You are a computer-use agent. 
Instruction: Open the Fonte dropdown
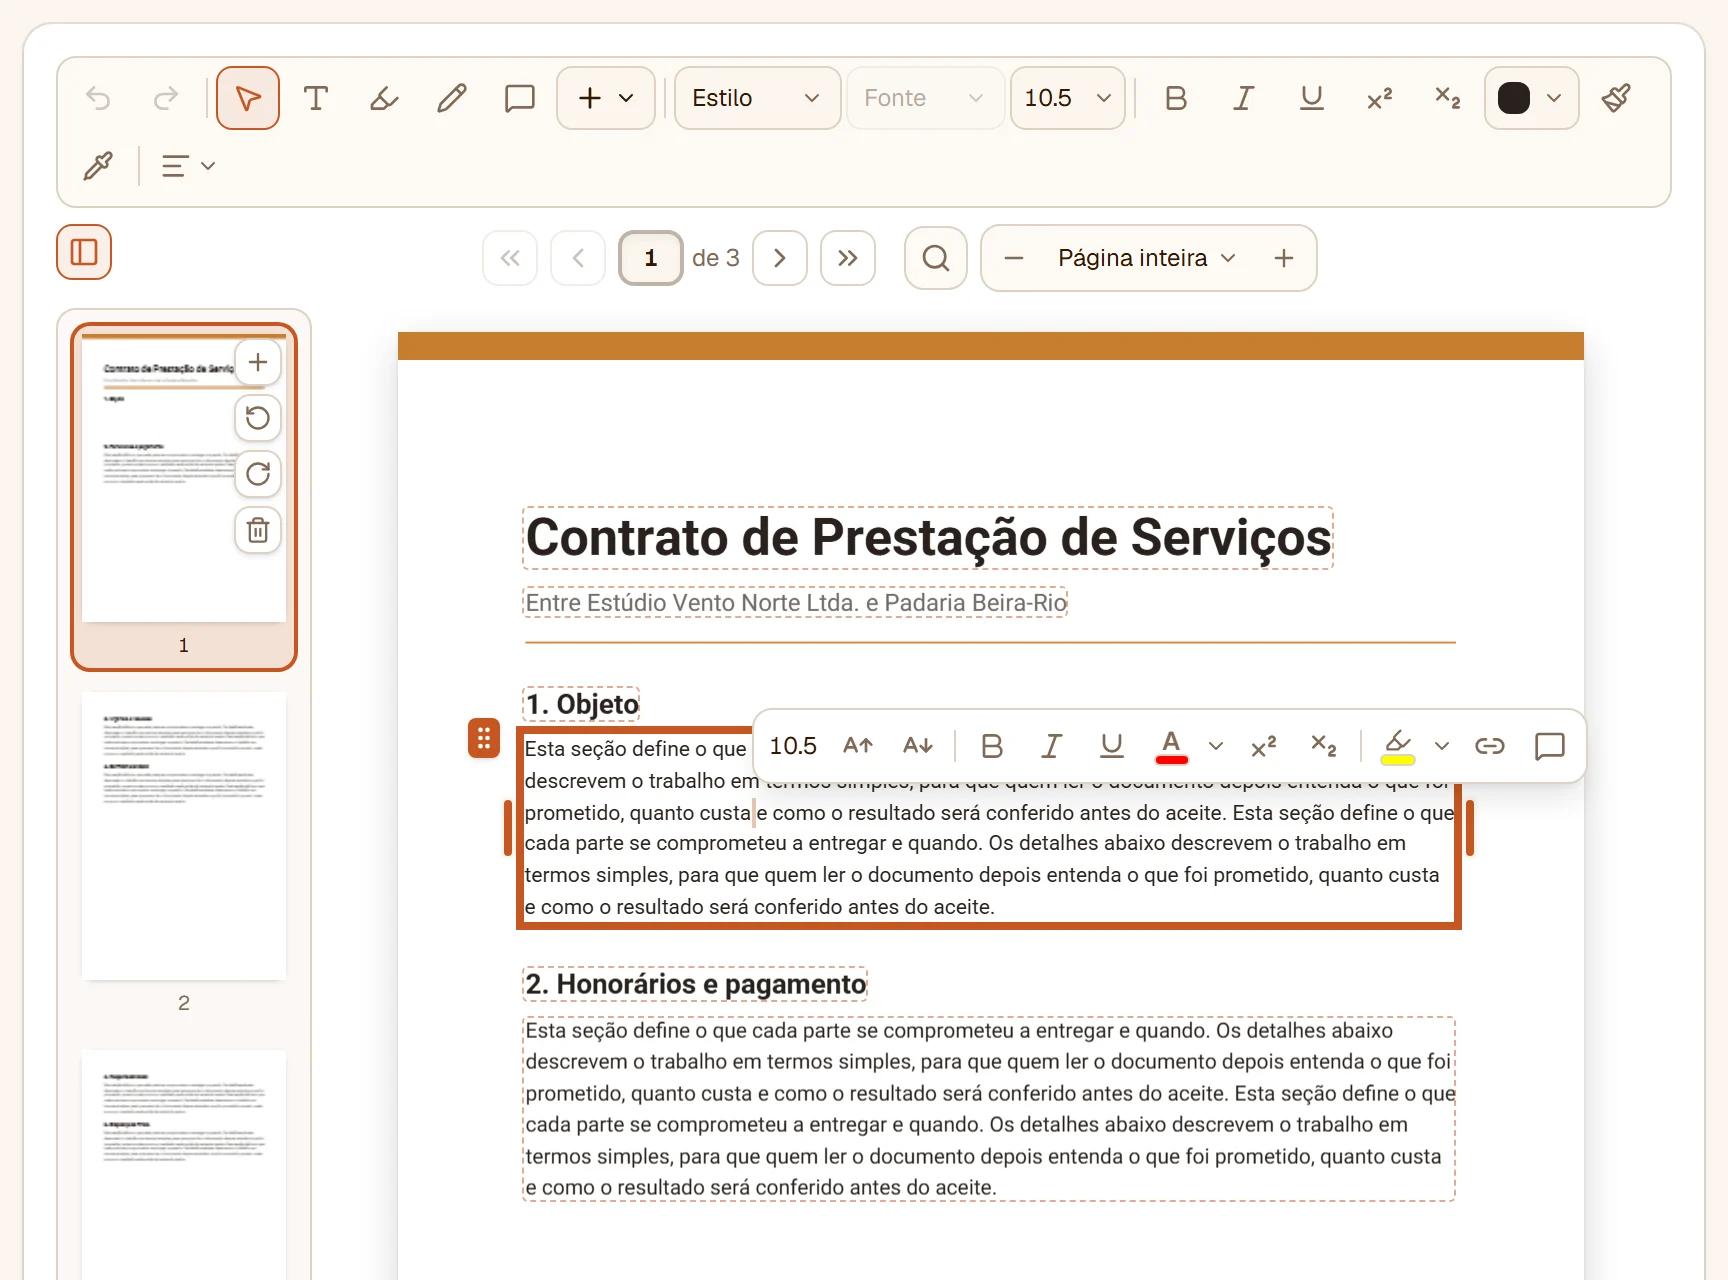pos(925,98)
